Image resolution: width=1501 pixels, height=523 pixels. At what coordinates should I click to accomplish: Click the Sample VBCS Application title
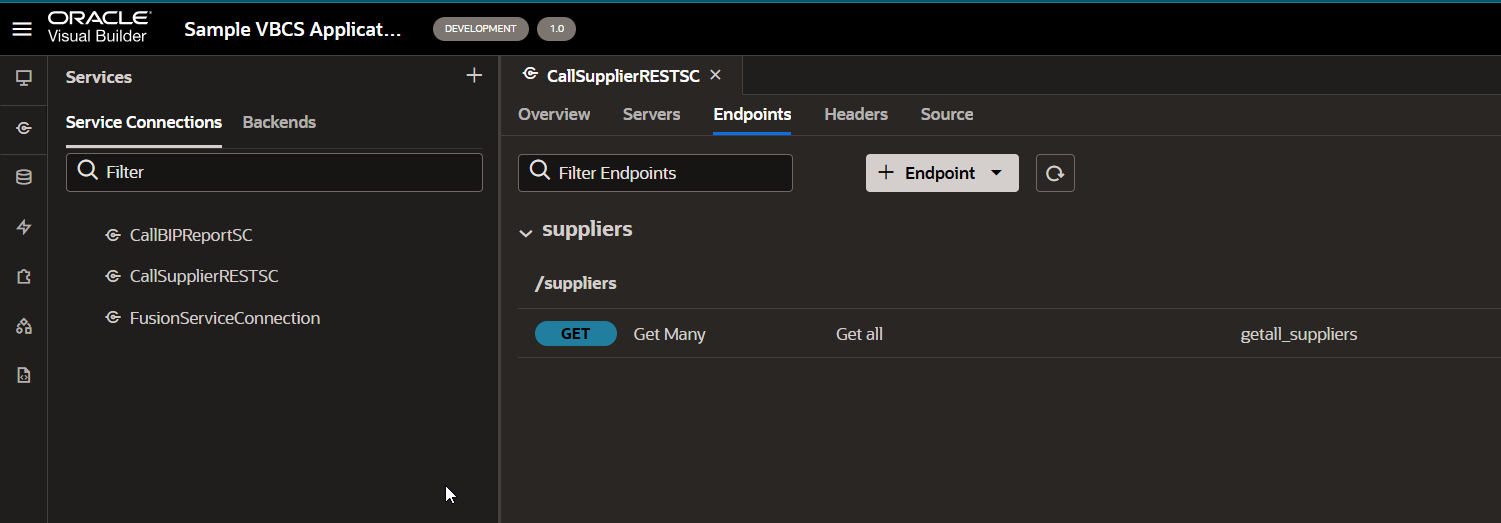(x=293, y=29)
